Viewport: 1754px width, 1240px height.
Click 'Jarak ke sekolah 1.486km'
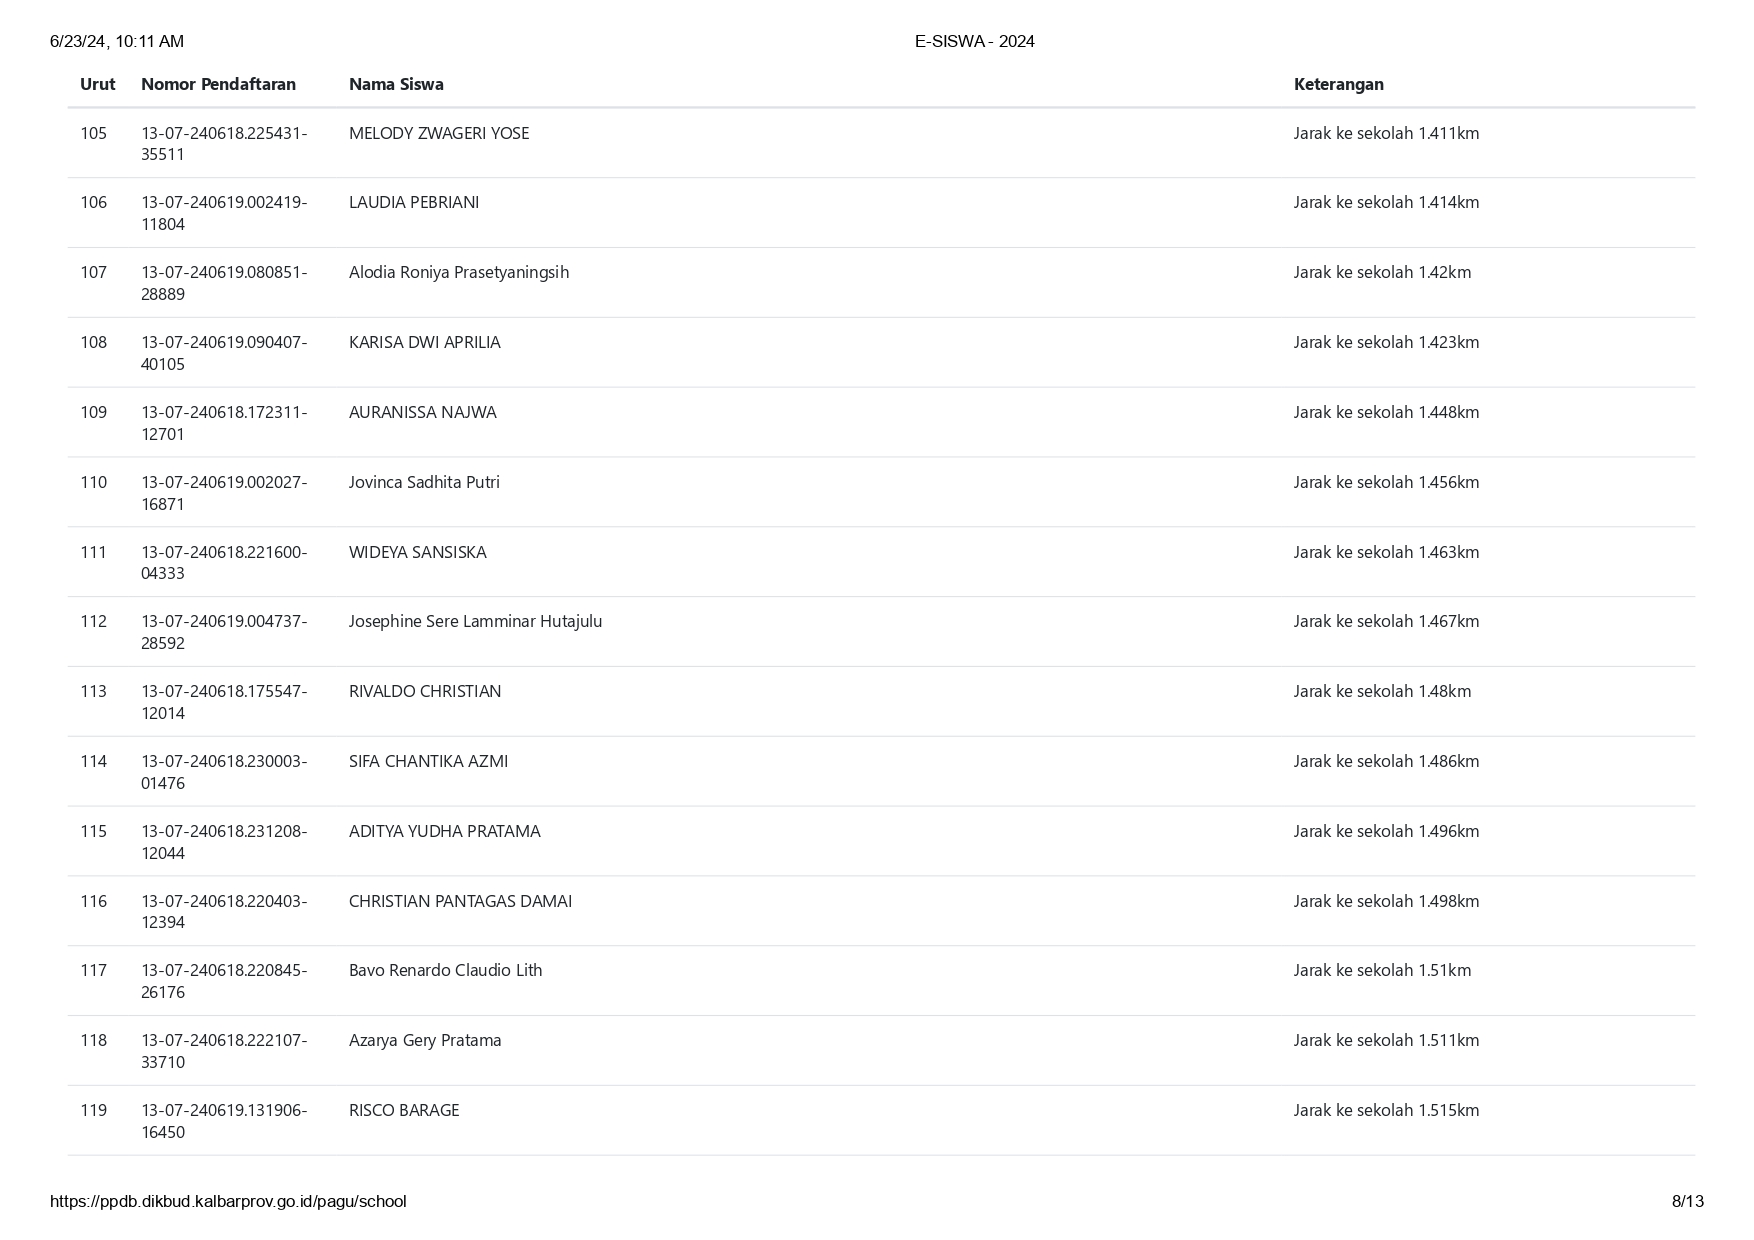pos(1386,761)
